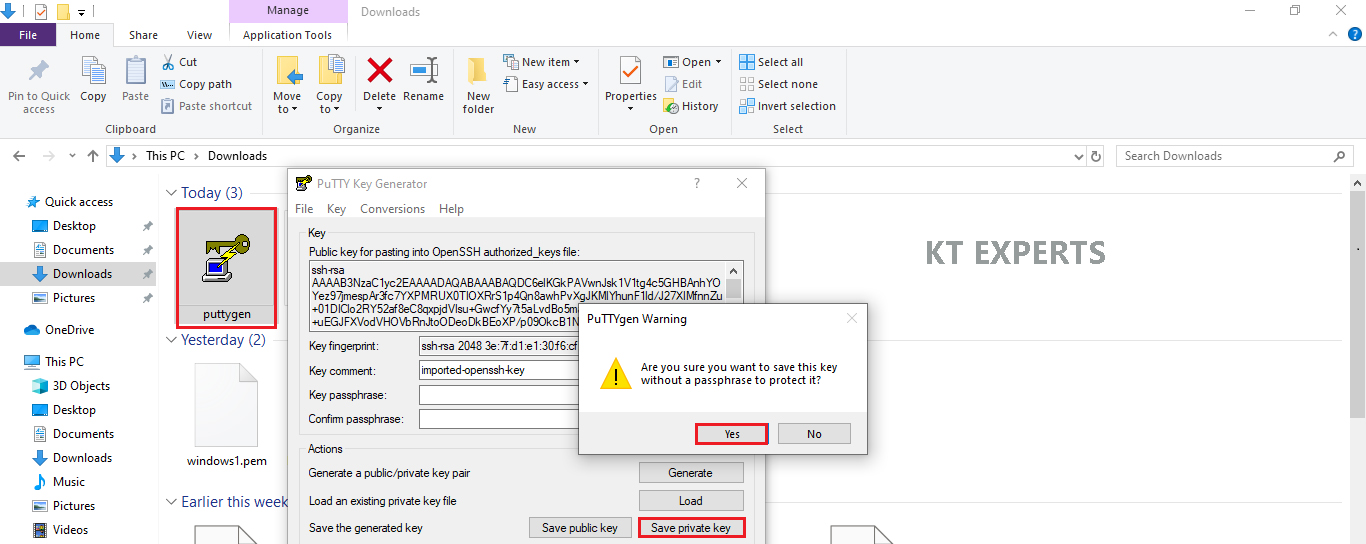The width and height of the screenshot is (1366, 544).
Task: Click Copy path in ribbon
Action: [196, 84]
